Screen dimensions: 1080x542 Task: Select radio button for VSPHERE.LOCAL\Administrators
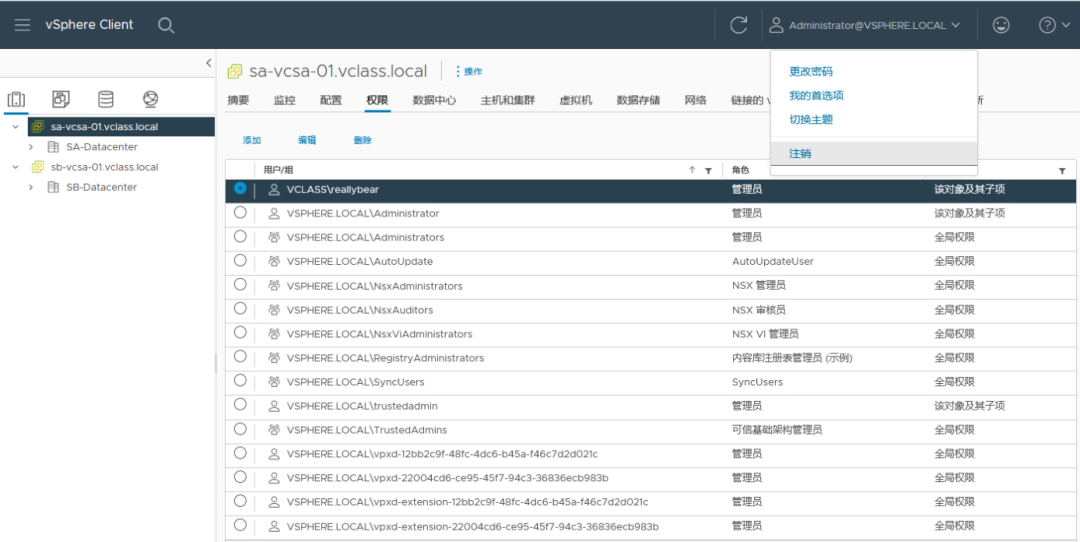click(x=240, y=236)
